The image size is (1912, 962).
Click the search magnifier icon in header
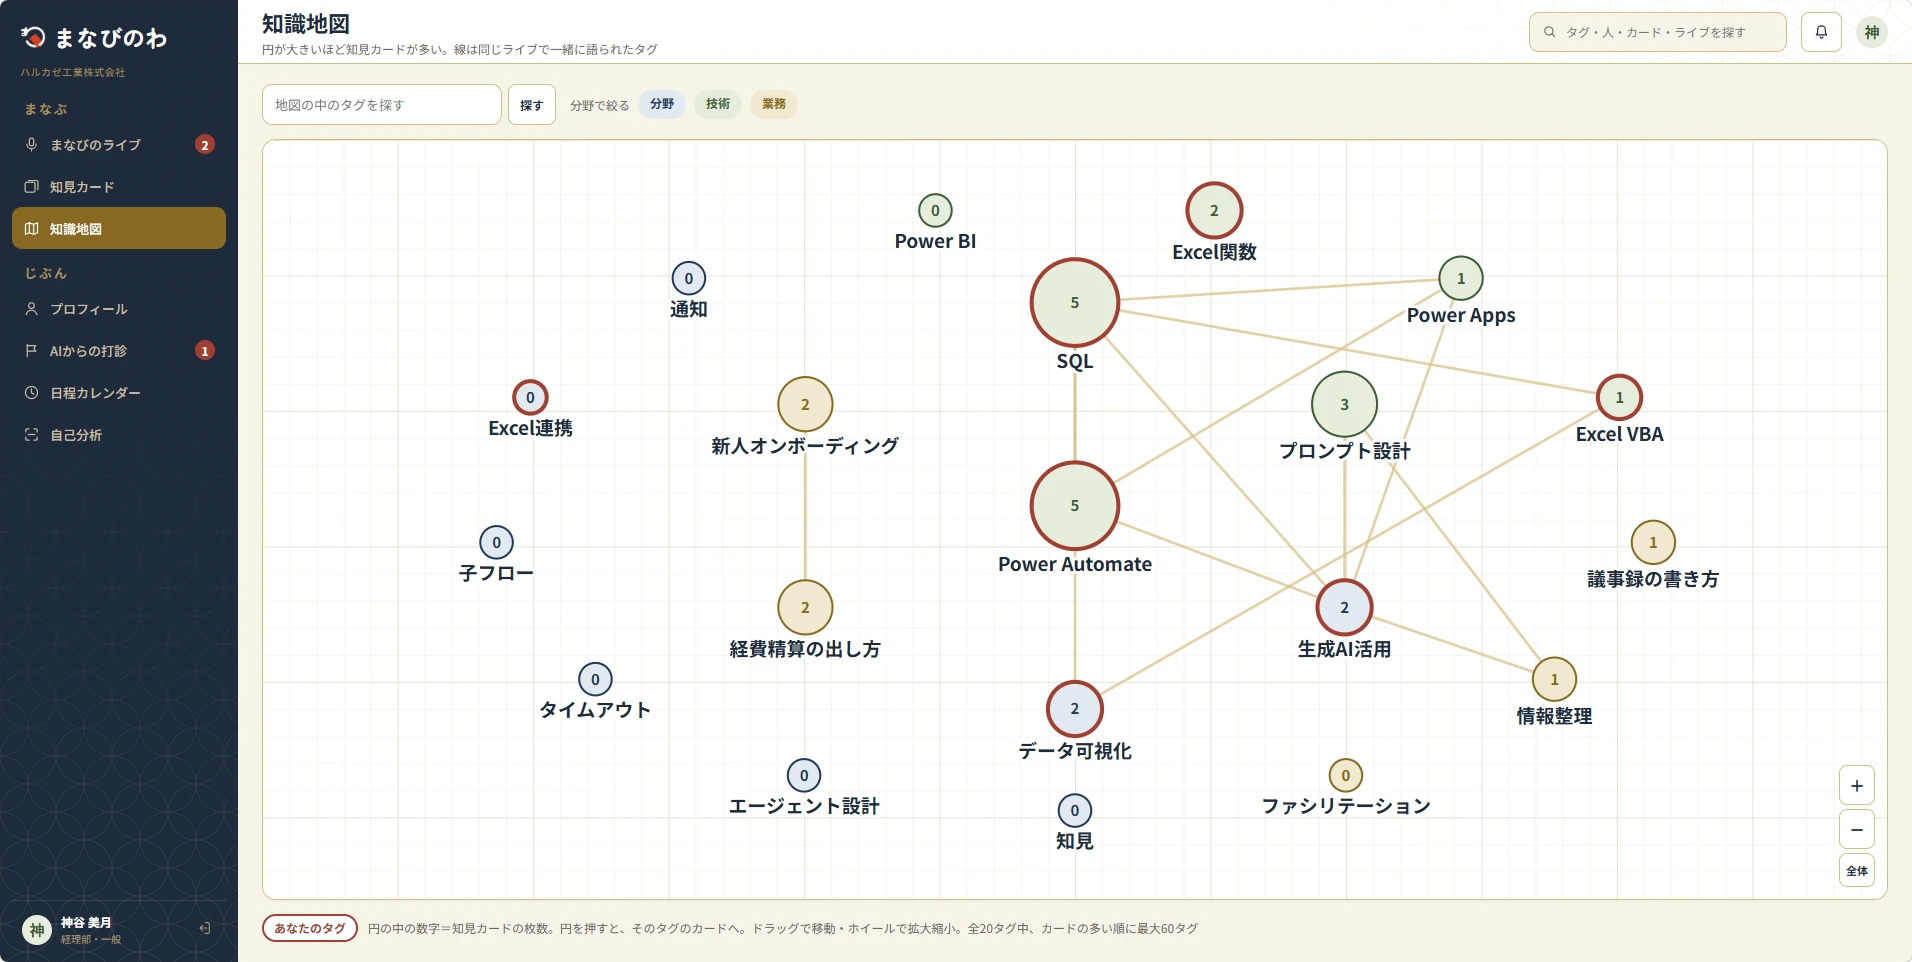click(1550, 32)
